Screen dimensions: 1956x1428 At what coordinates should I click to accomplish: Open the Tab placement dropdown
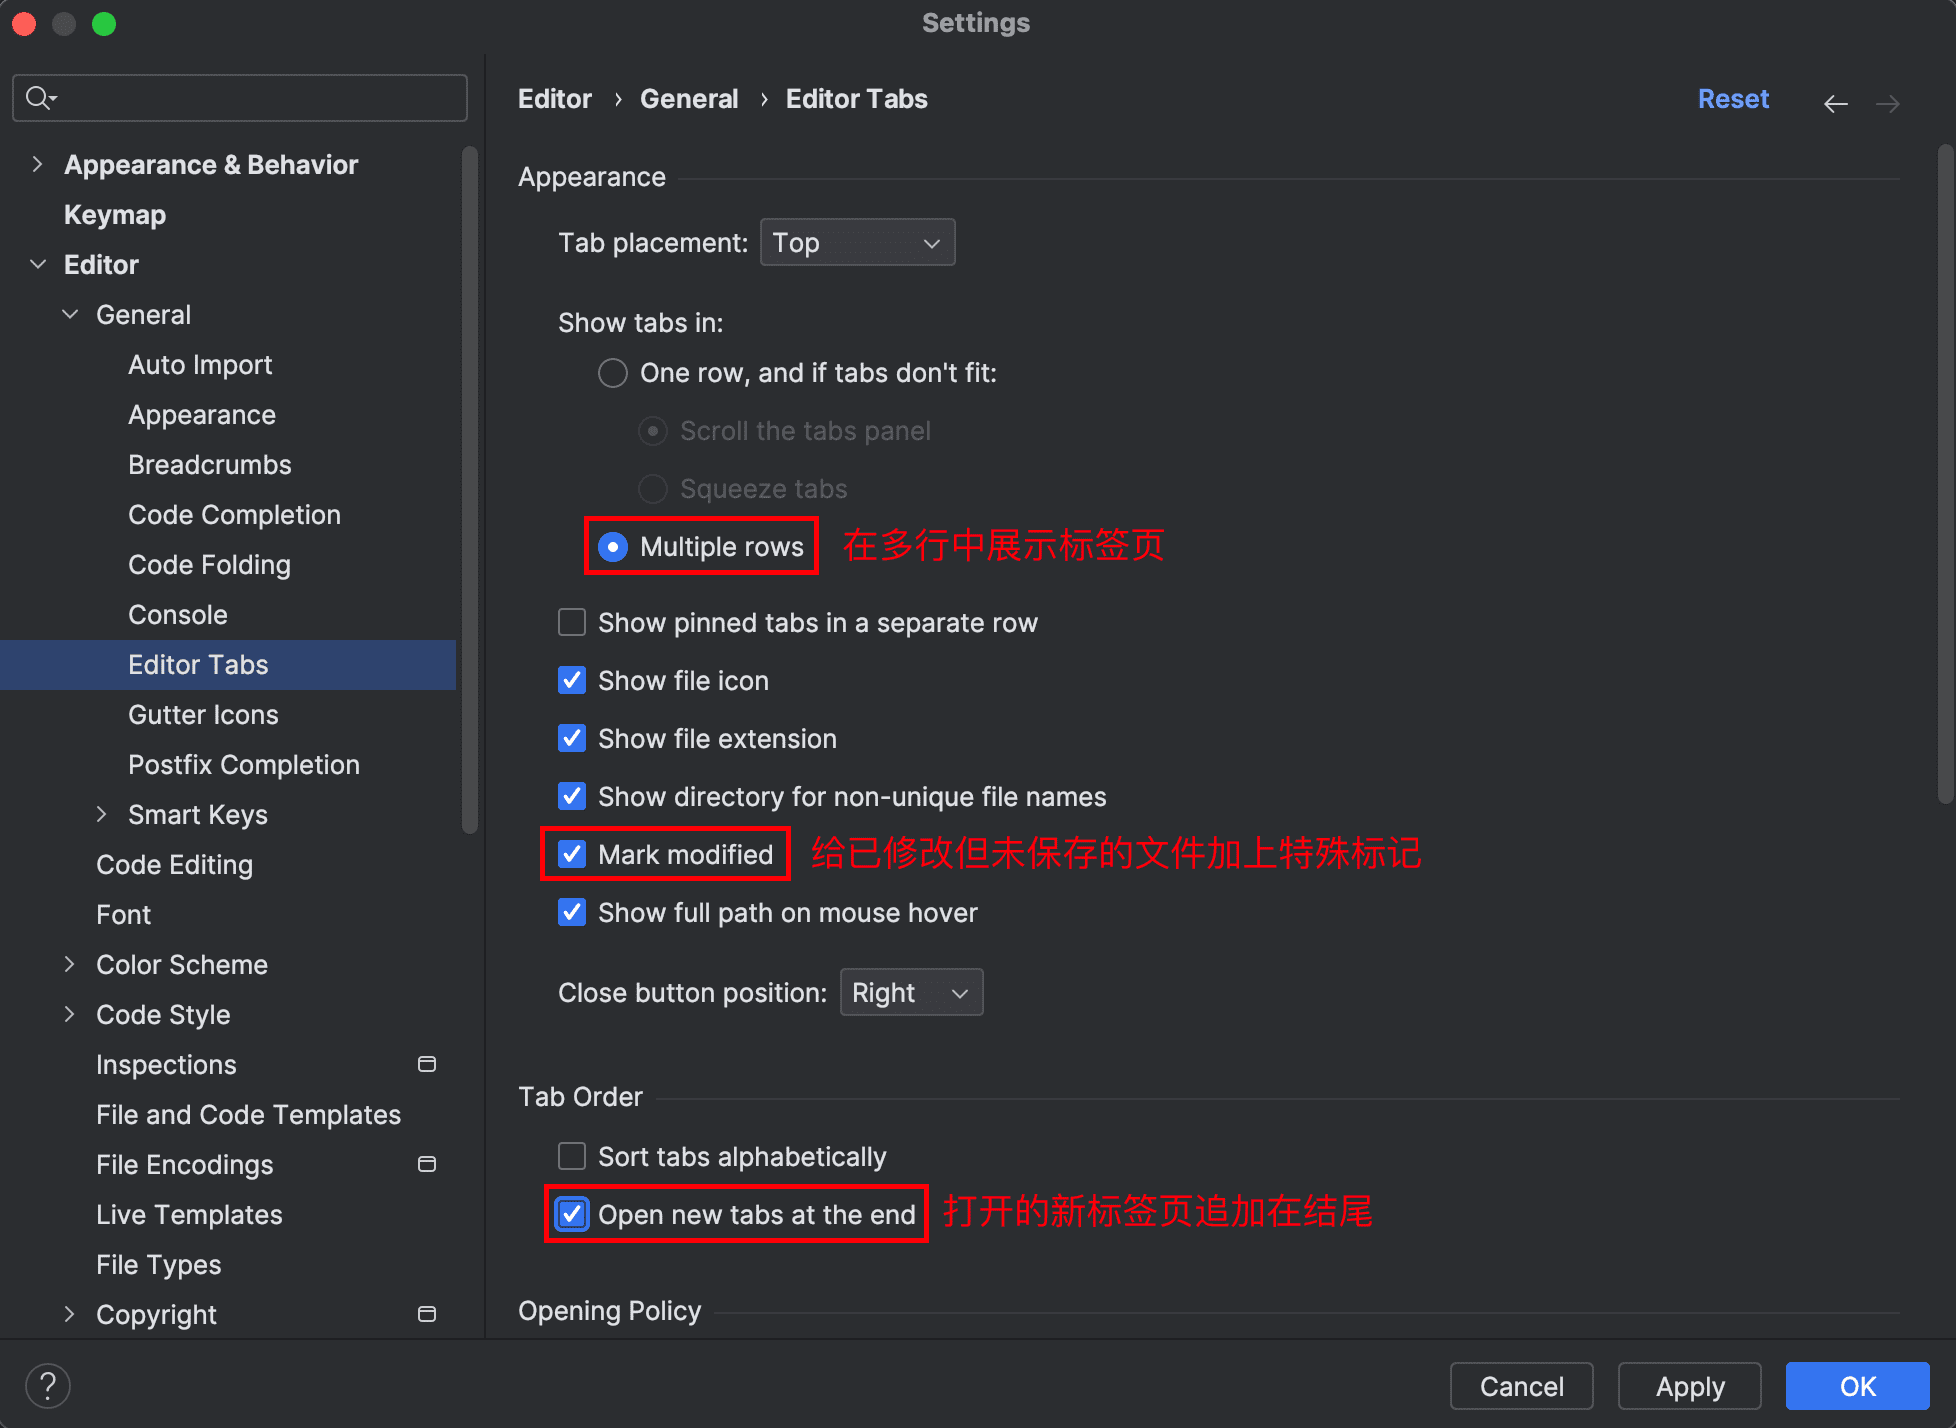click(x=857, y=242)
